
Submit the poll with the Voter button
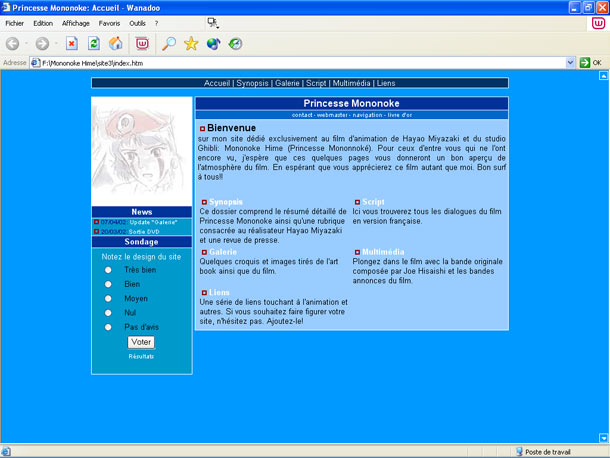tap(141, 342)
